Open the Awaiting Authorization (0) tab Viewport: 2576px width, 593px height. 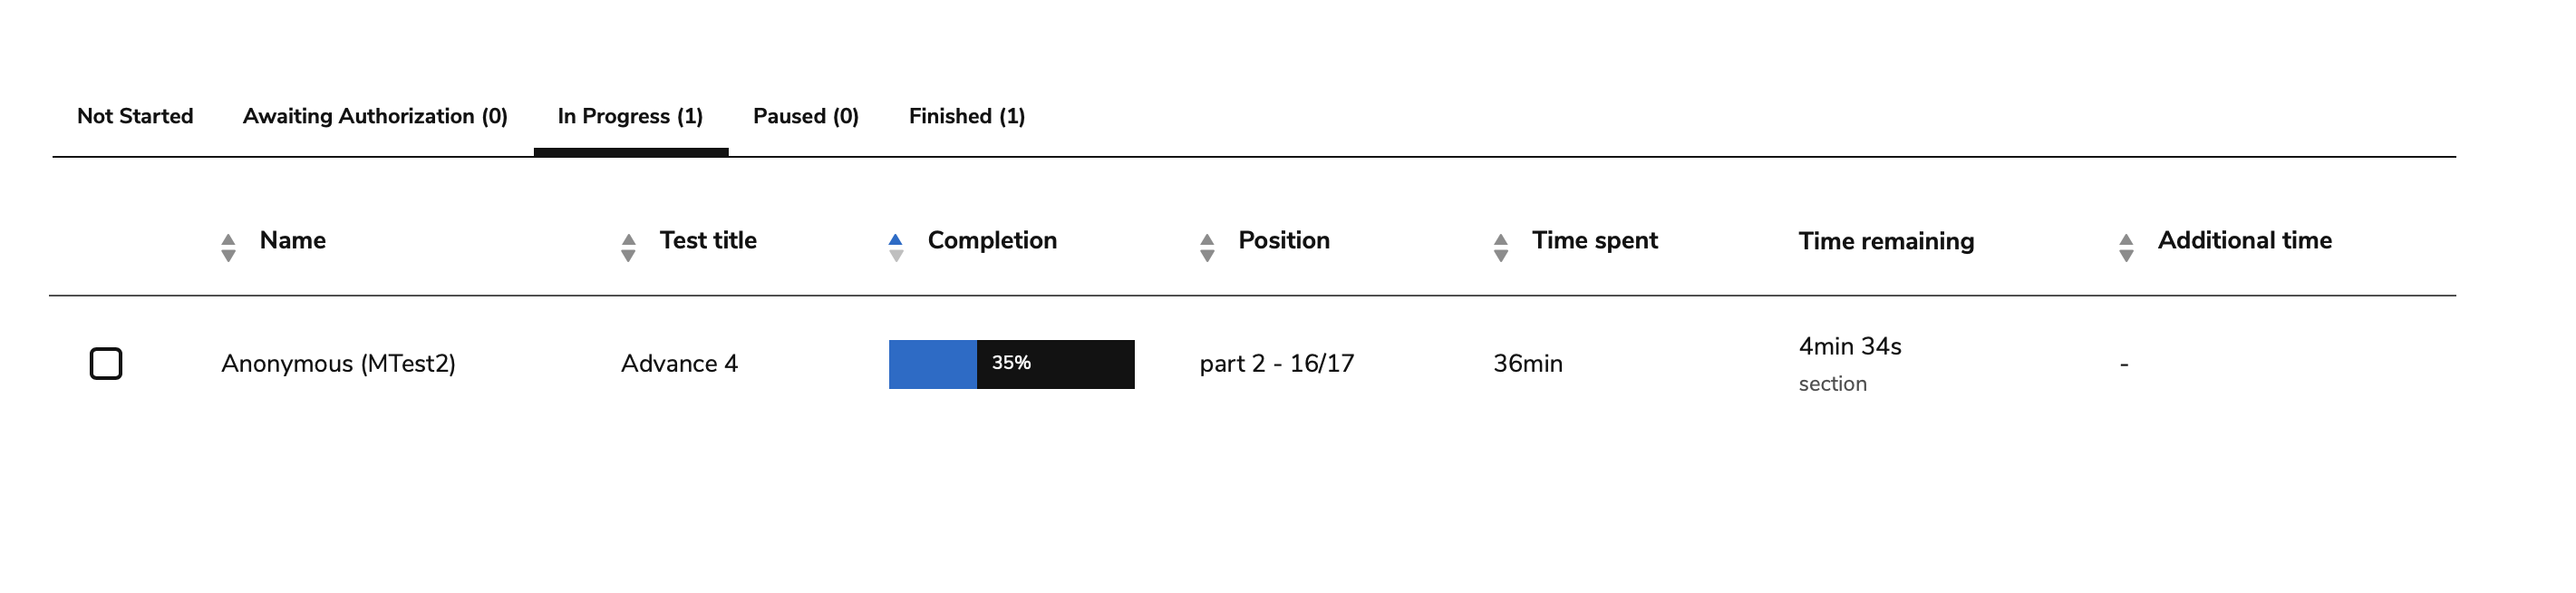pos(375,116)
